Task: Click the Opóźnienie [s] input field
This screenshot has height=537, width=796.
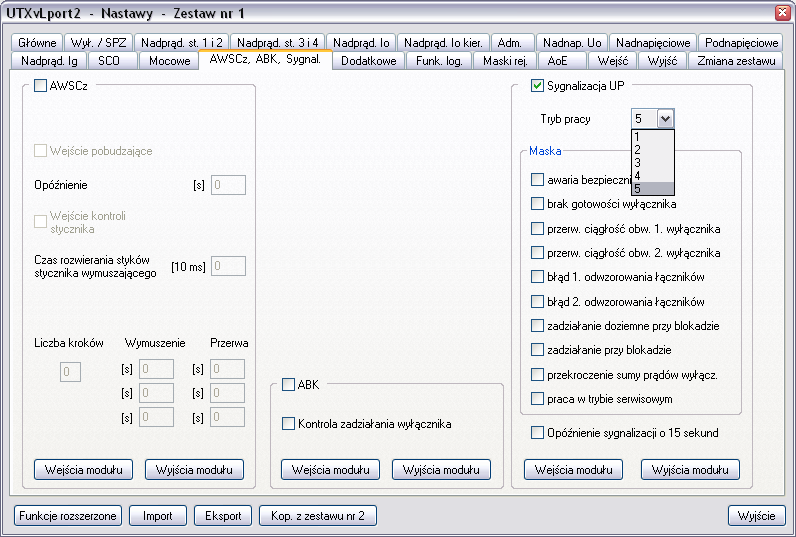Action: point(228,185)
